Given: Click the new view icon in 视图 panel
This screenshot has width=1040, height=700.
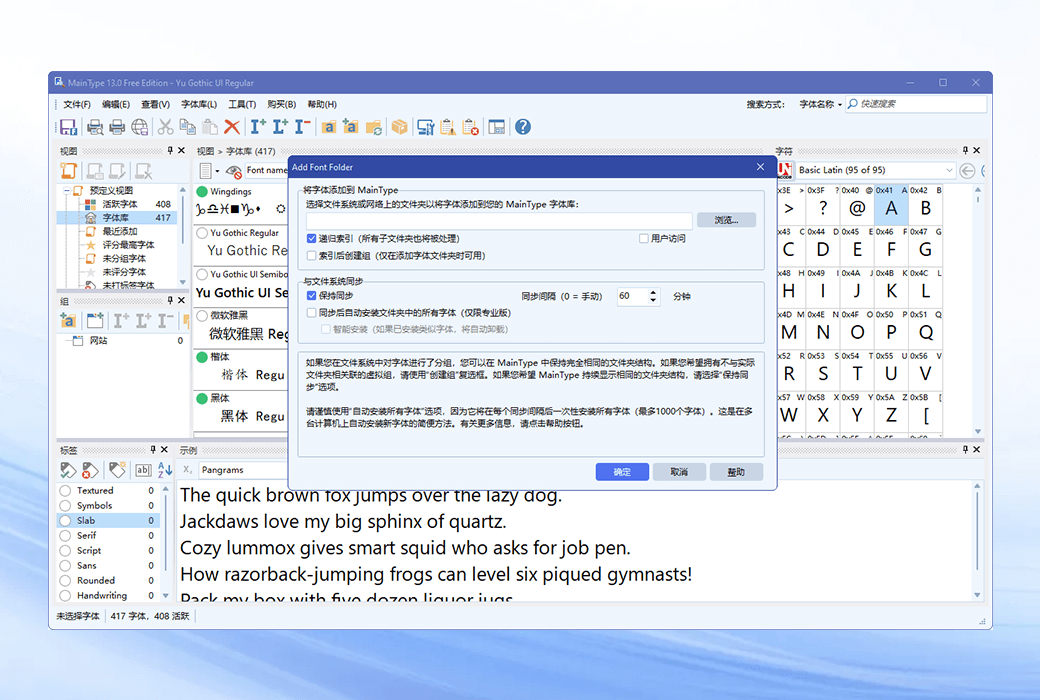Looking at the screenshot, I should [x=68, y=171].
